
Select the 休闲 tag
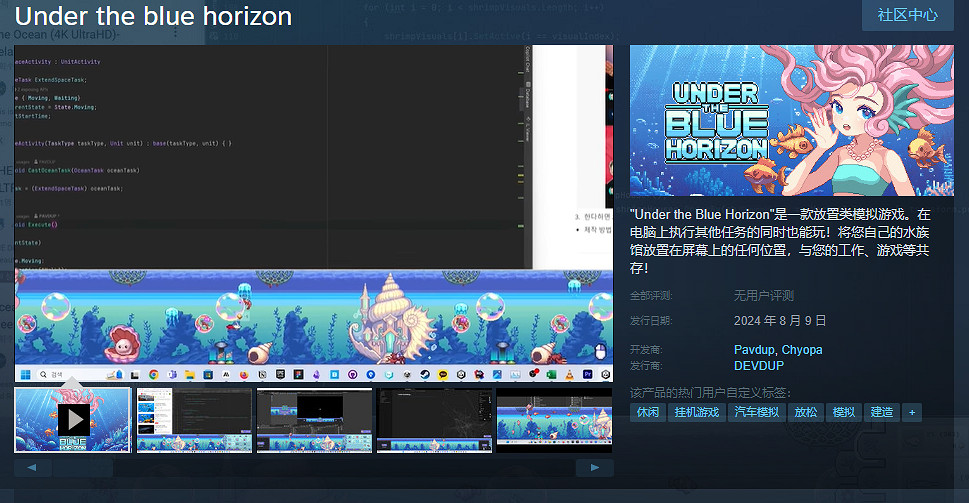(x=648, y=412)
